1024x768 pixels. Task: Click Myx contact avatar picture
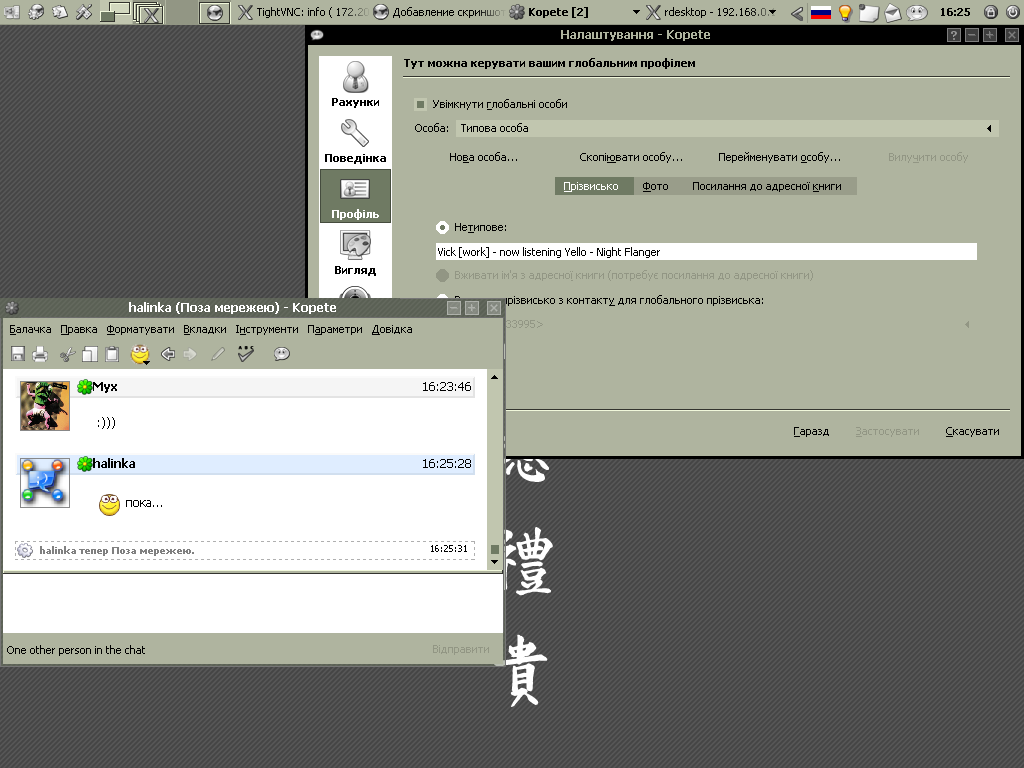click(x=44, y=406)
